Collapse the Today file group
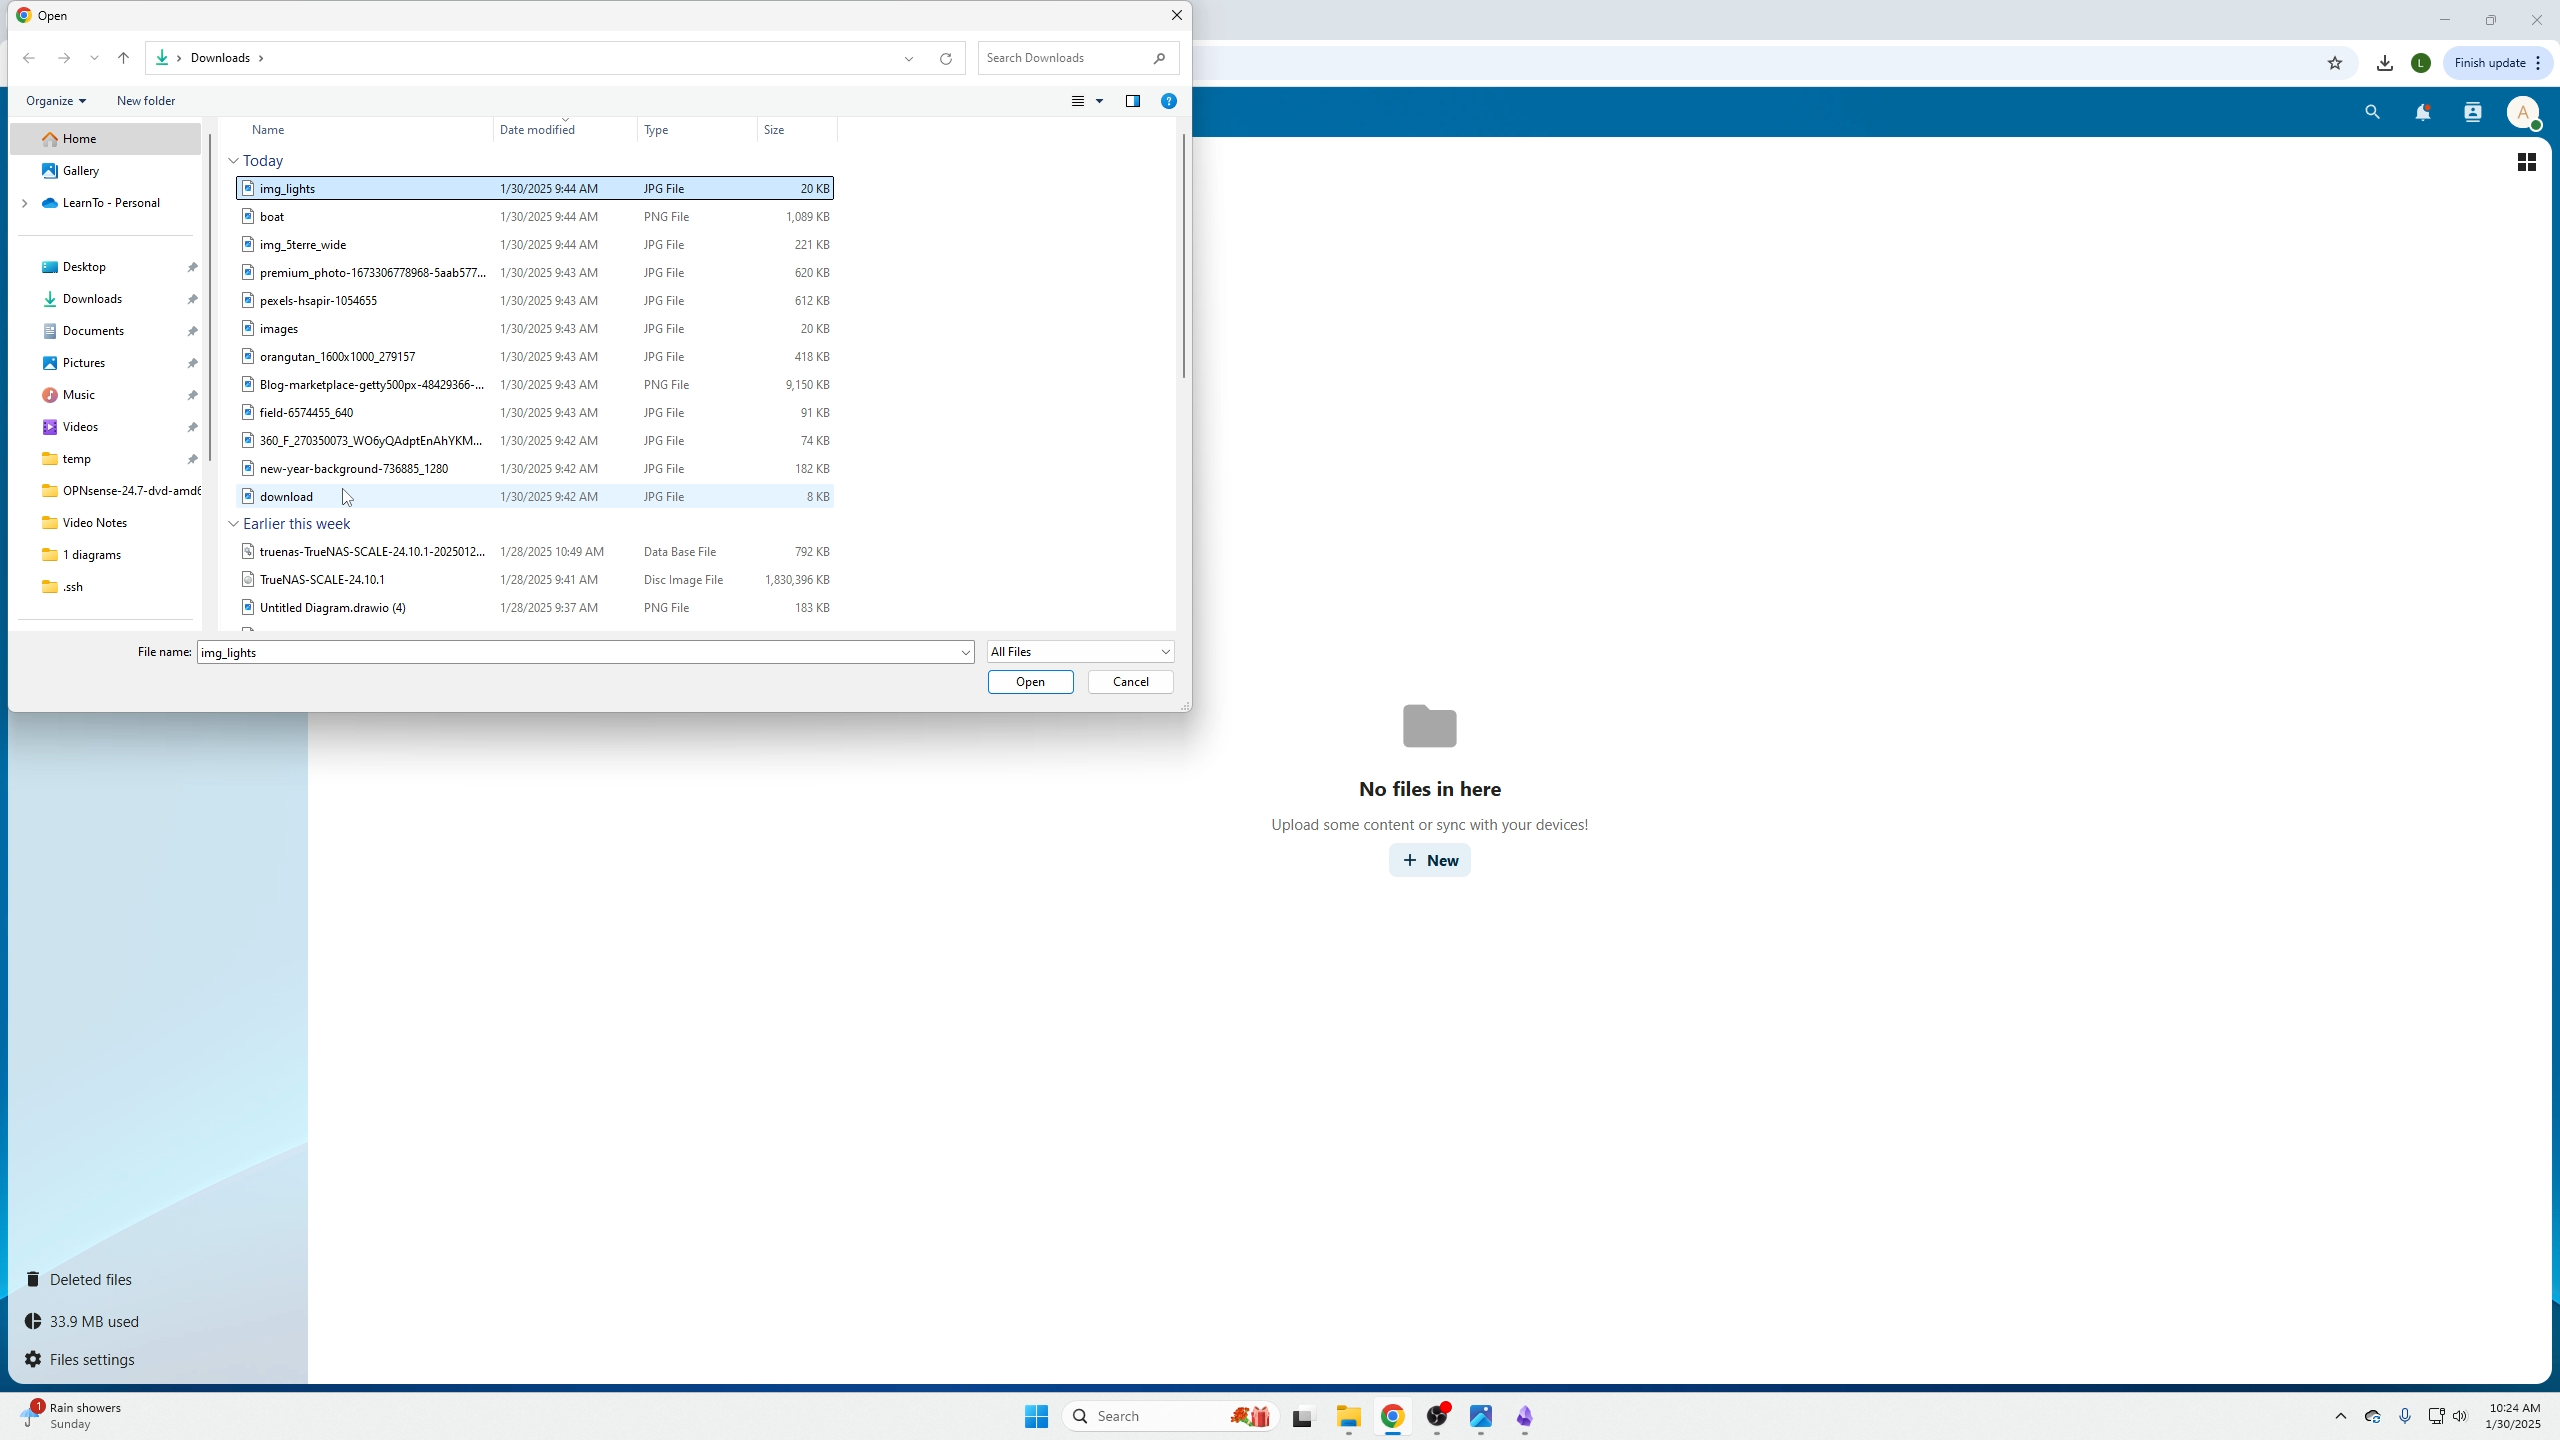This screenshot has width=2560, height=1440. [233, 161]
